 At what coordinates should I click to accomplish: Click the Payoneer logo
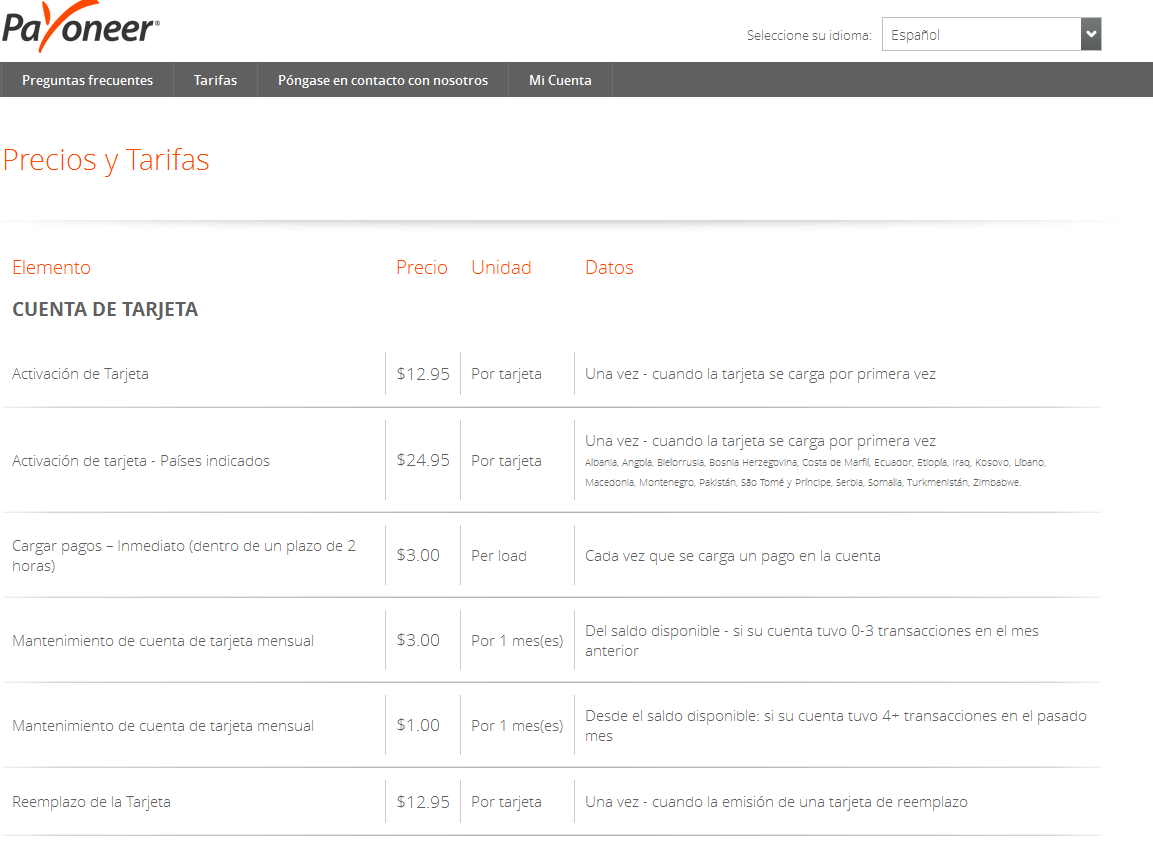[x=81, y=28]
